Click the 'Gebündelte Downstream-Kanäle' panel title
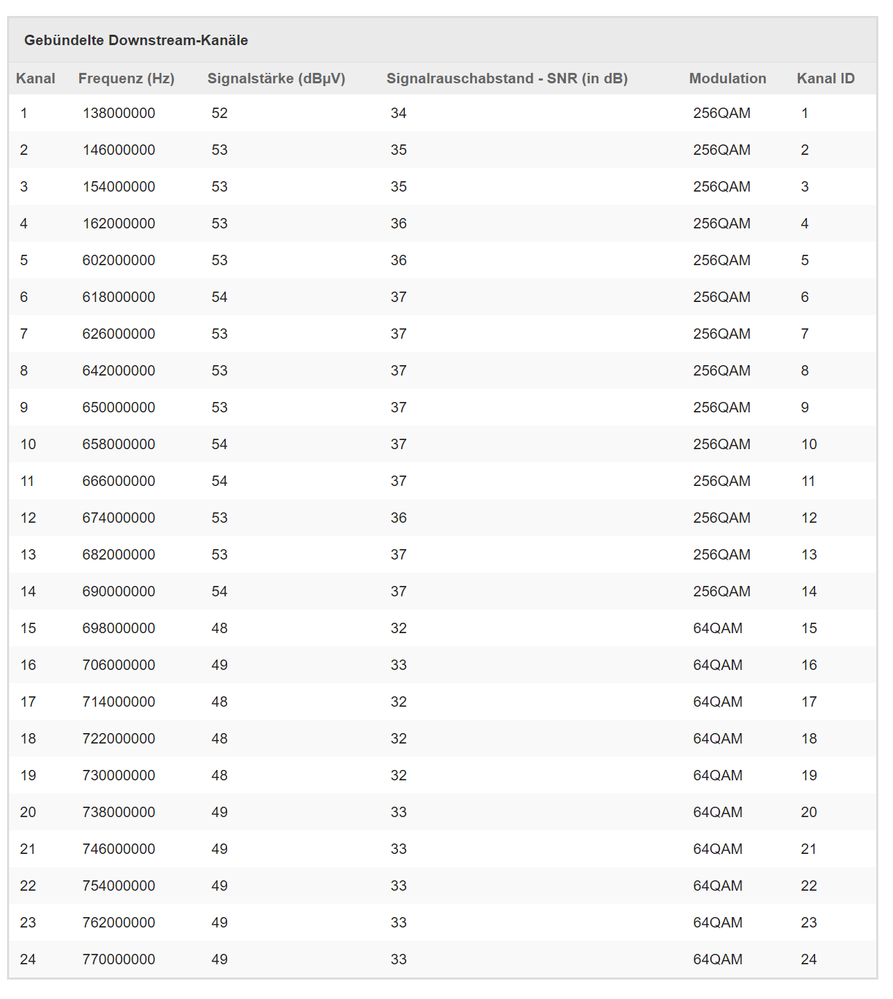Screen dimensions: 893x999 click(x=136, y=41)
